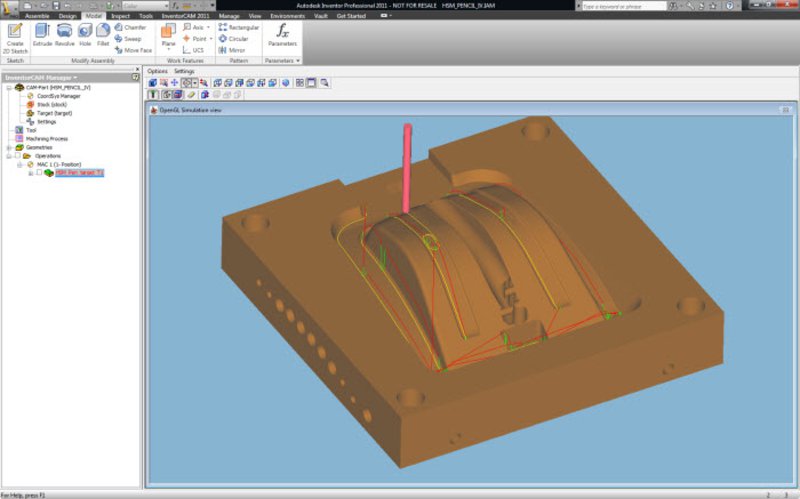Click the Chamfer tool
This screenshot has height=499, width=800.
(x=130, y=27)
